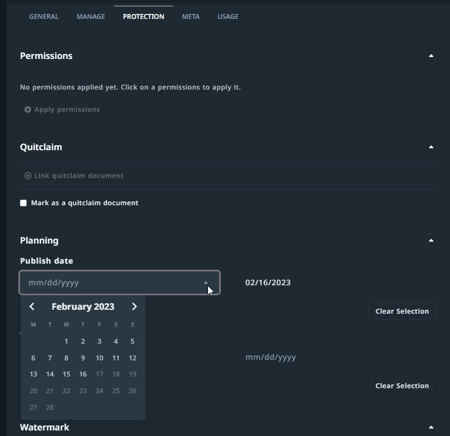
Task: Pick day 11 in the calendar
Action: 116,358
